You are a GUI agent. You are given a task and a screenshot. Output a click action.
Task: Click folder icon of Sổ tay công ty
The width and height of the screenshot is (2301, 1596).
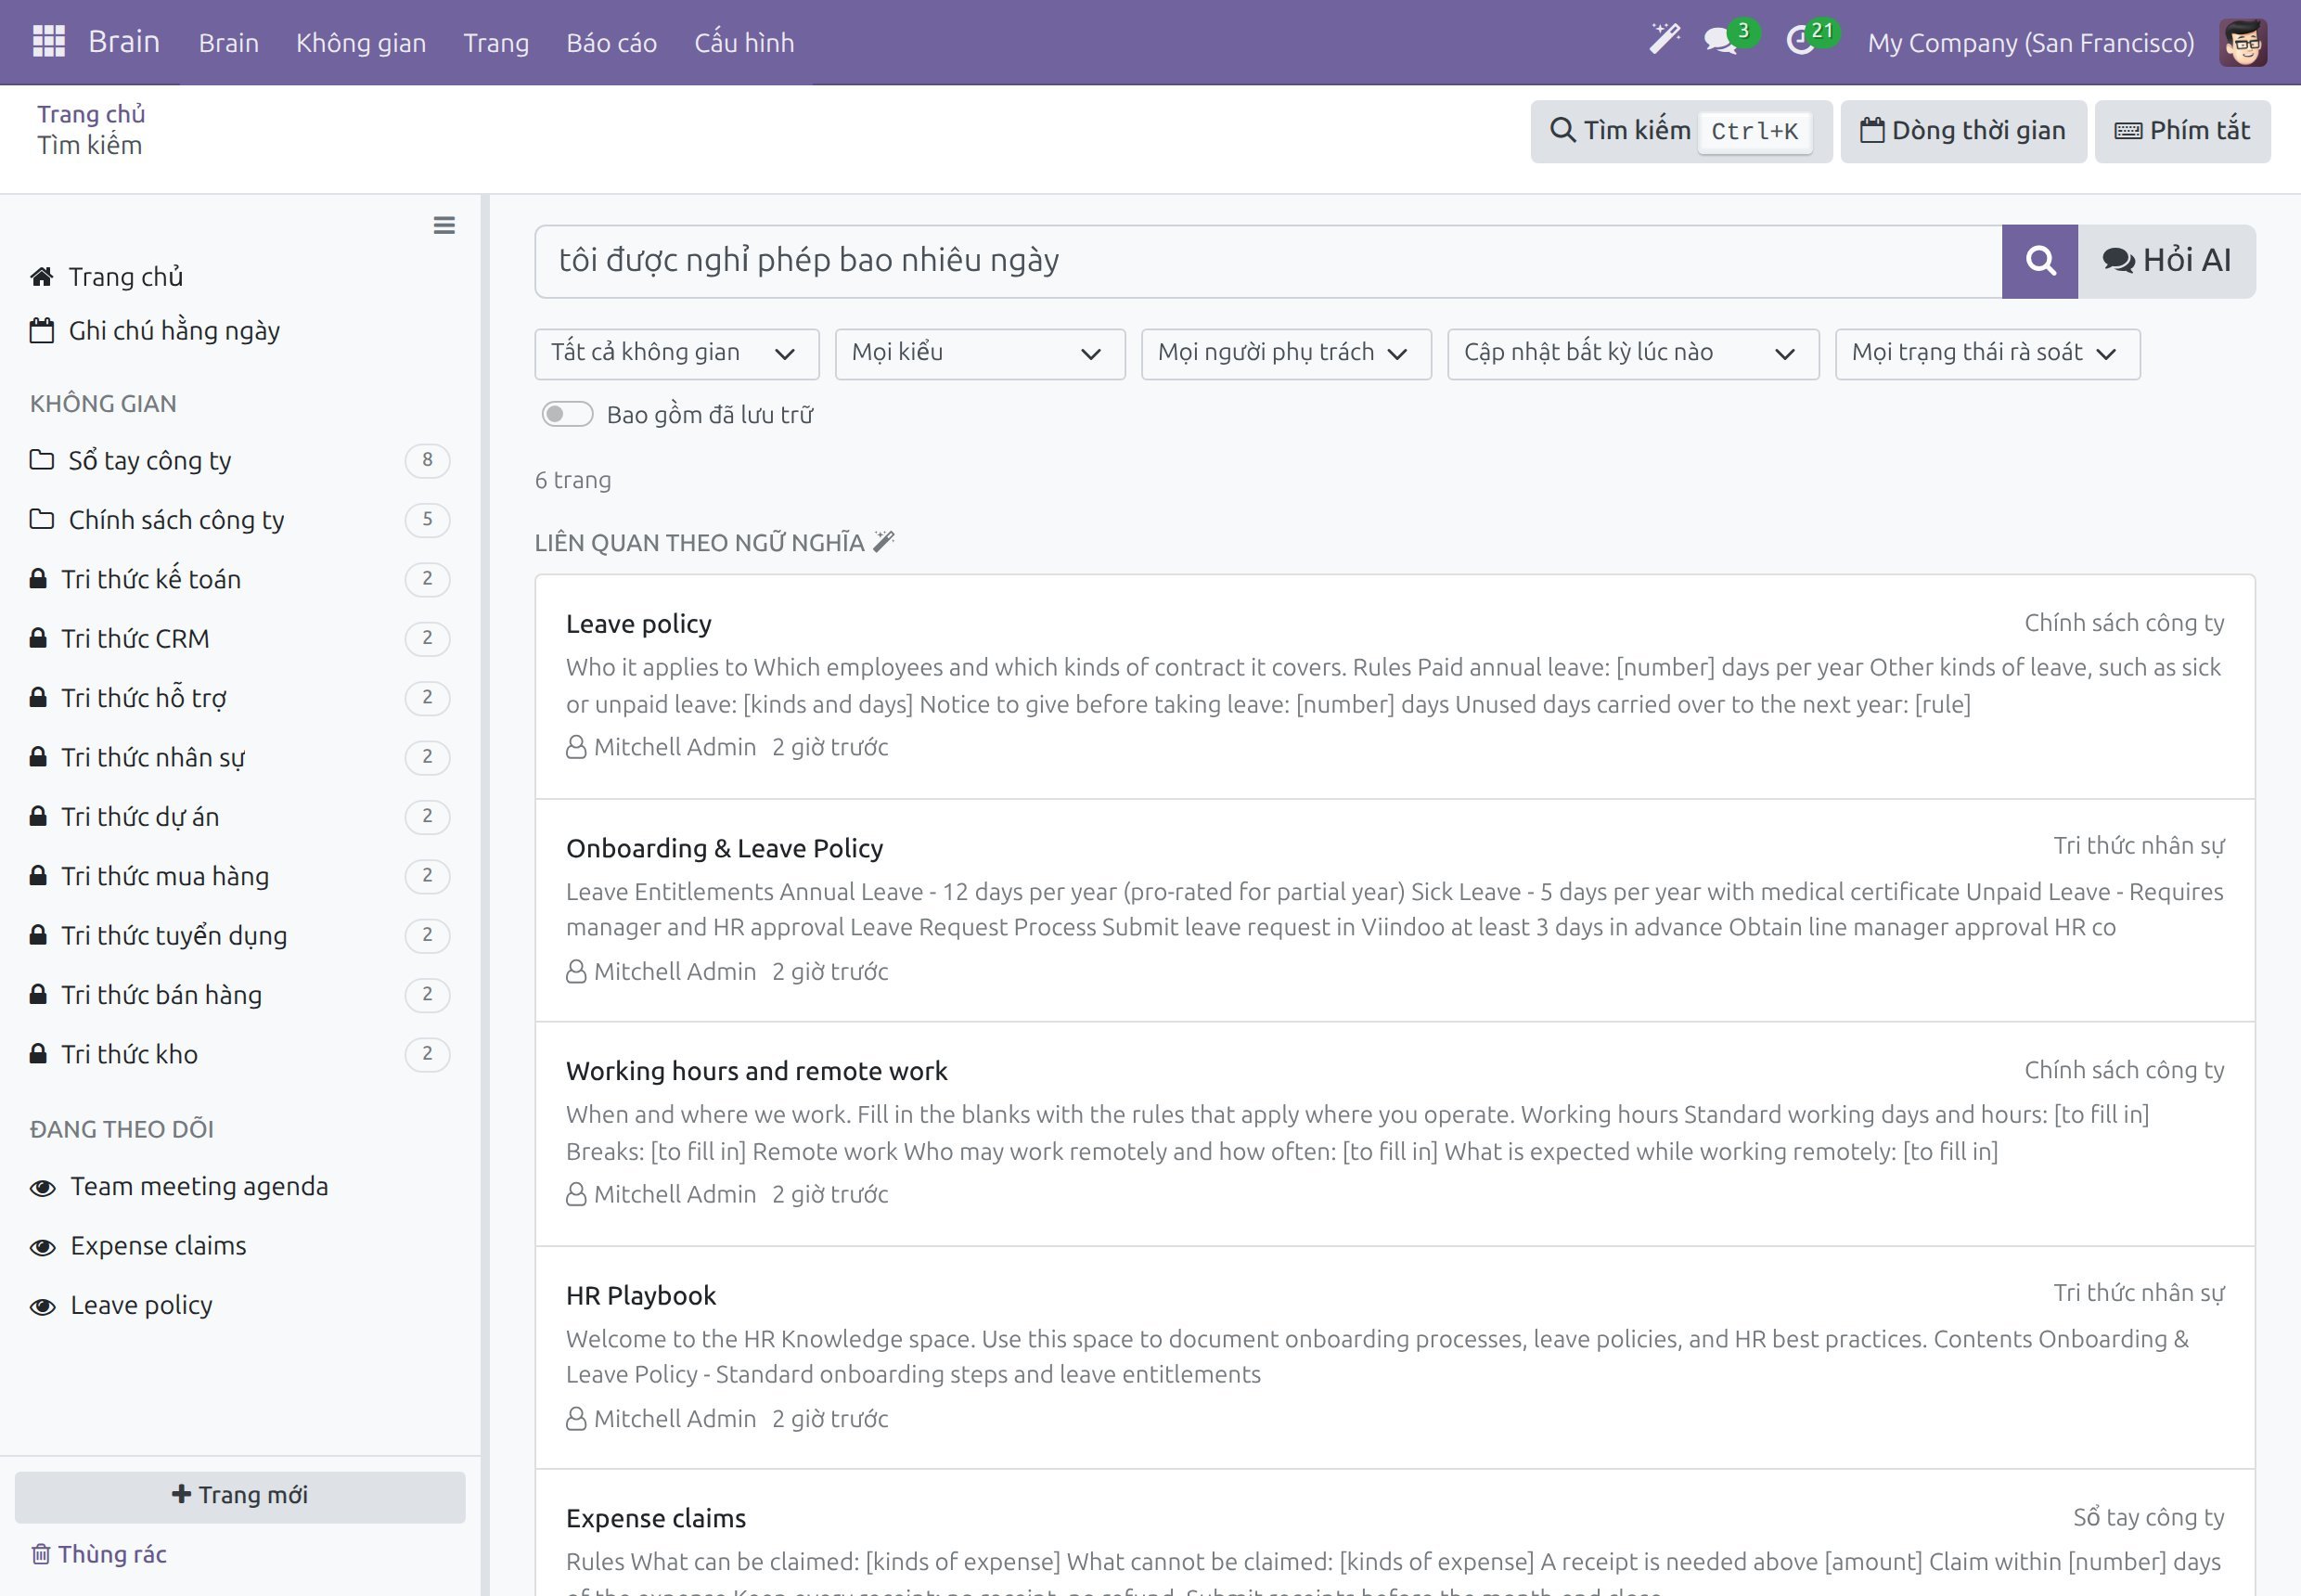click(x=41, y=460)
